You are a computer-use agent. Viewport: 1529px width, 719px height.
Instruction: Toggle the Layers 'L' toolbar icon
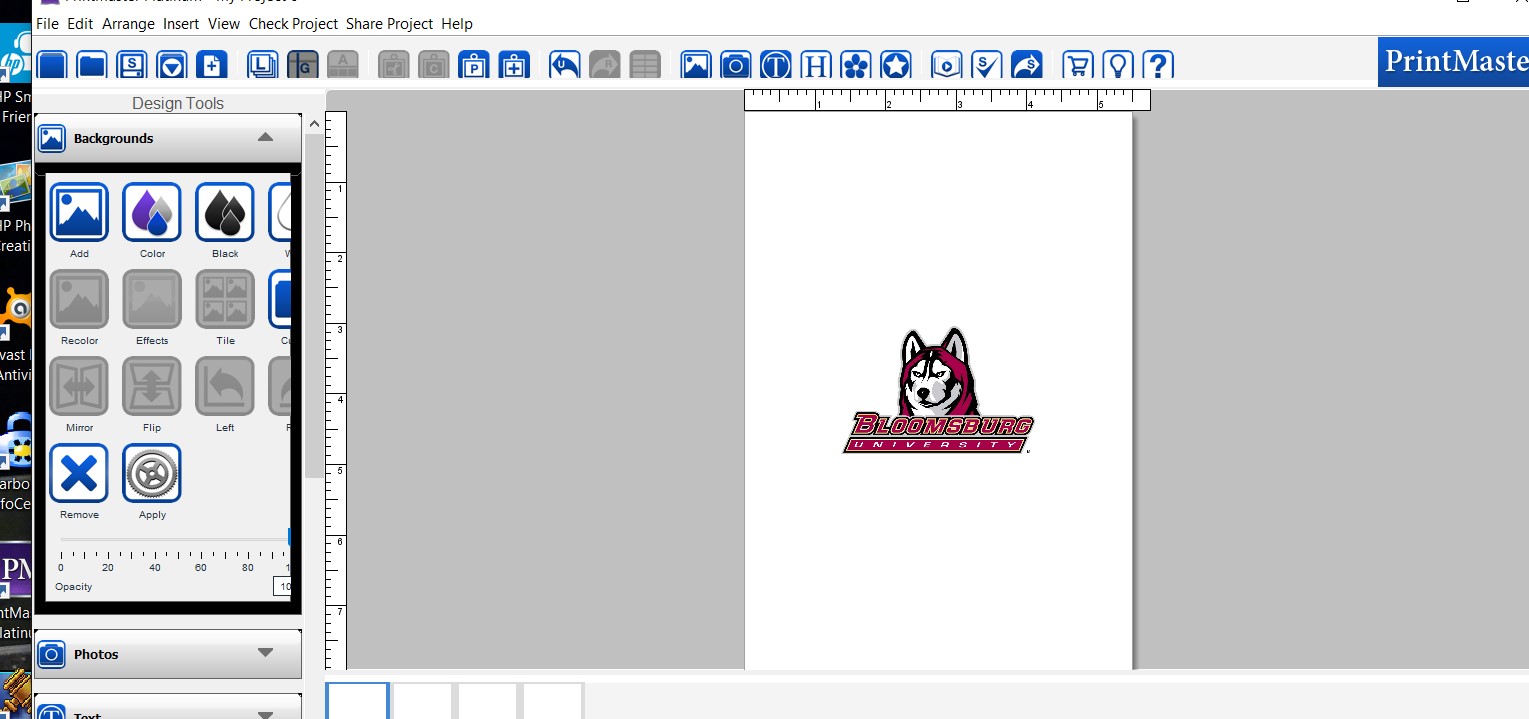tap(263, 65)
